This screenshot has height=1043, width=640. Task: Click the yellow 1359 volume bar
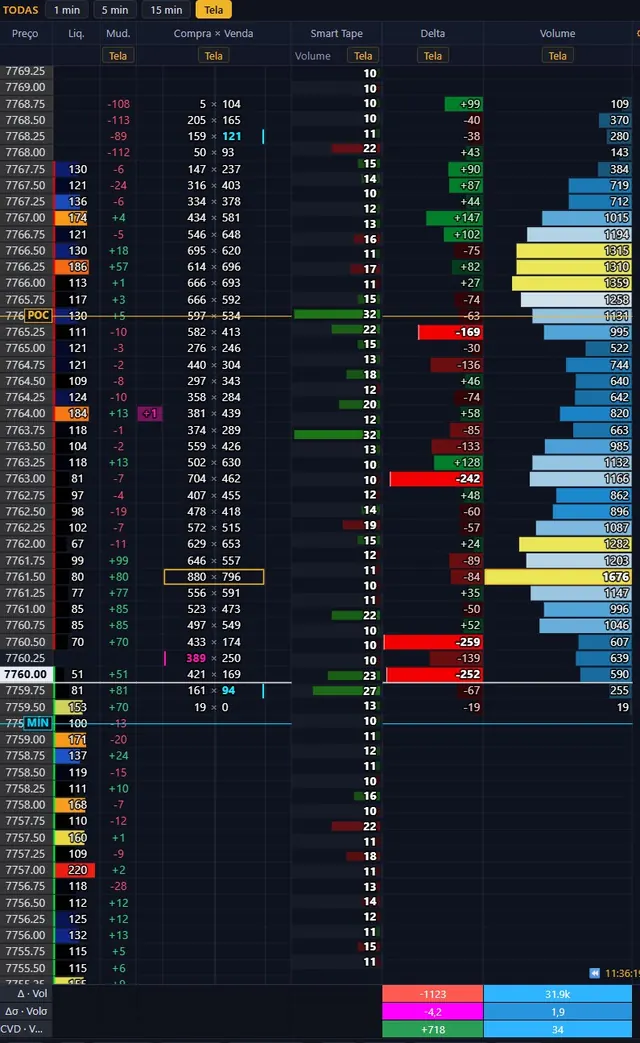coord(571,283)
